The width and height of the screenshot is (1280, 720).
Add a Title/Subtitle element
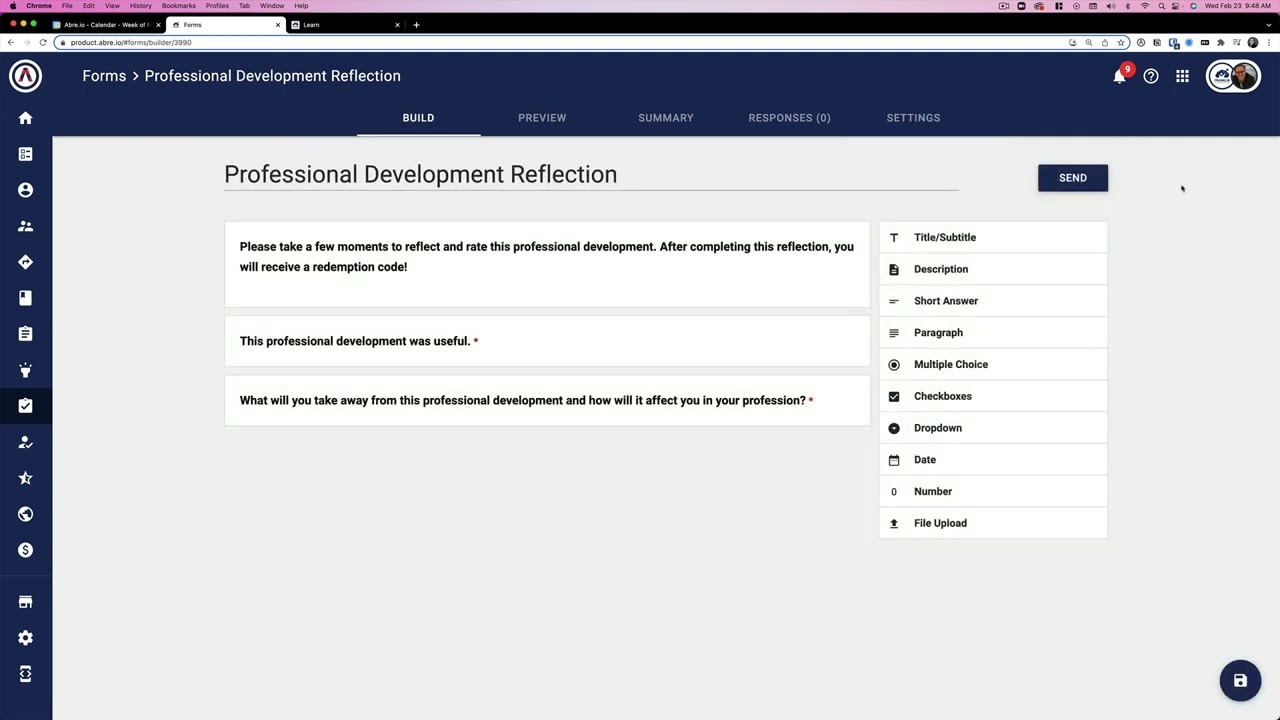(993, 237)
